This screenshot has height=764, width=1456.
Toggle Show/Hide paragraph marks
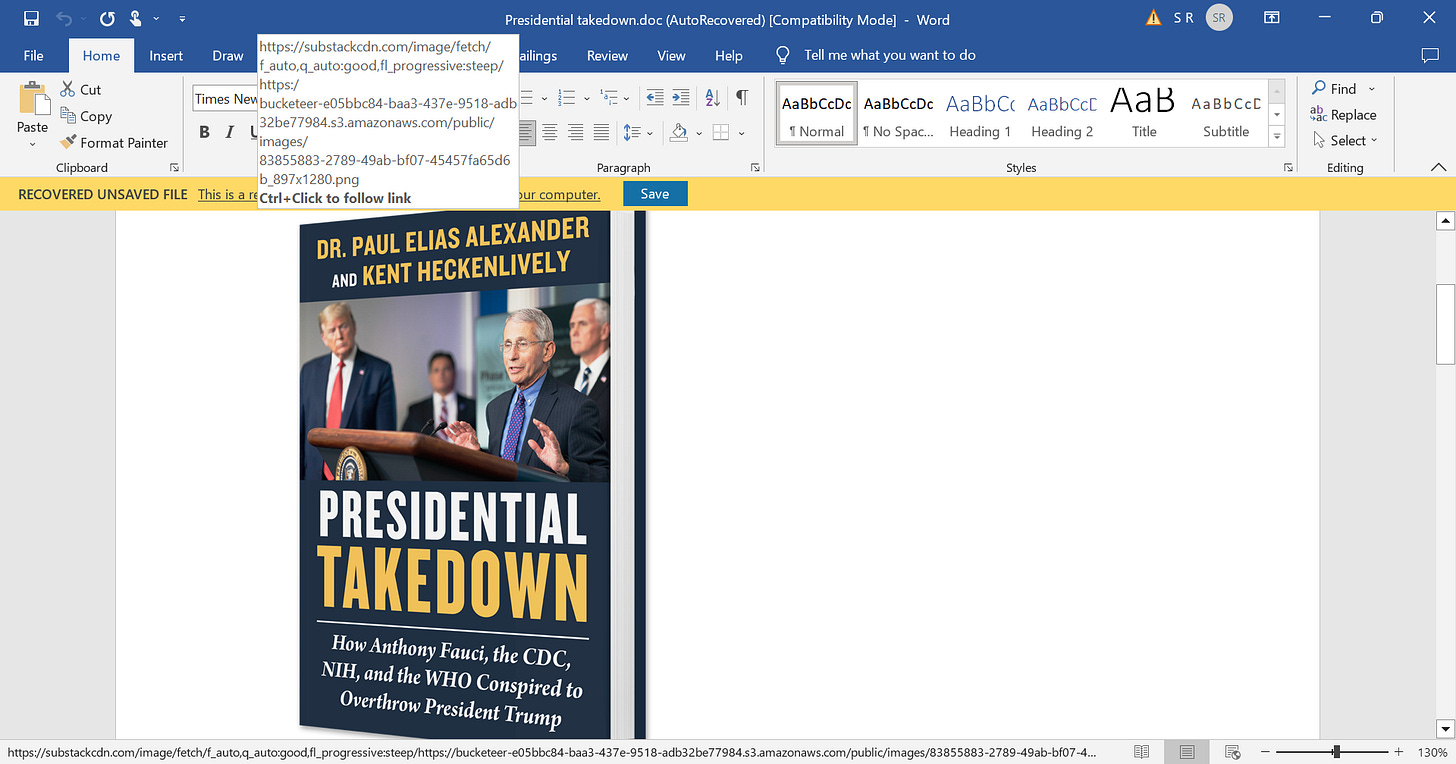click(x=742, y=98)
